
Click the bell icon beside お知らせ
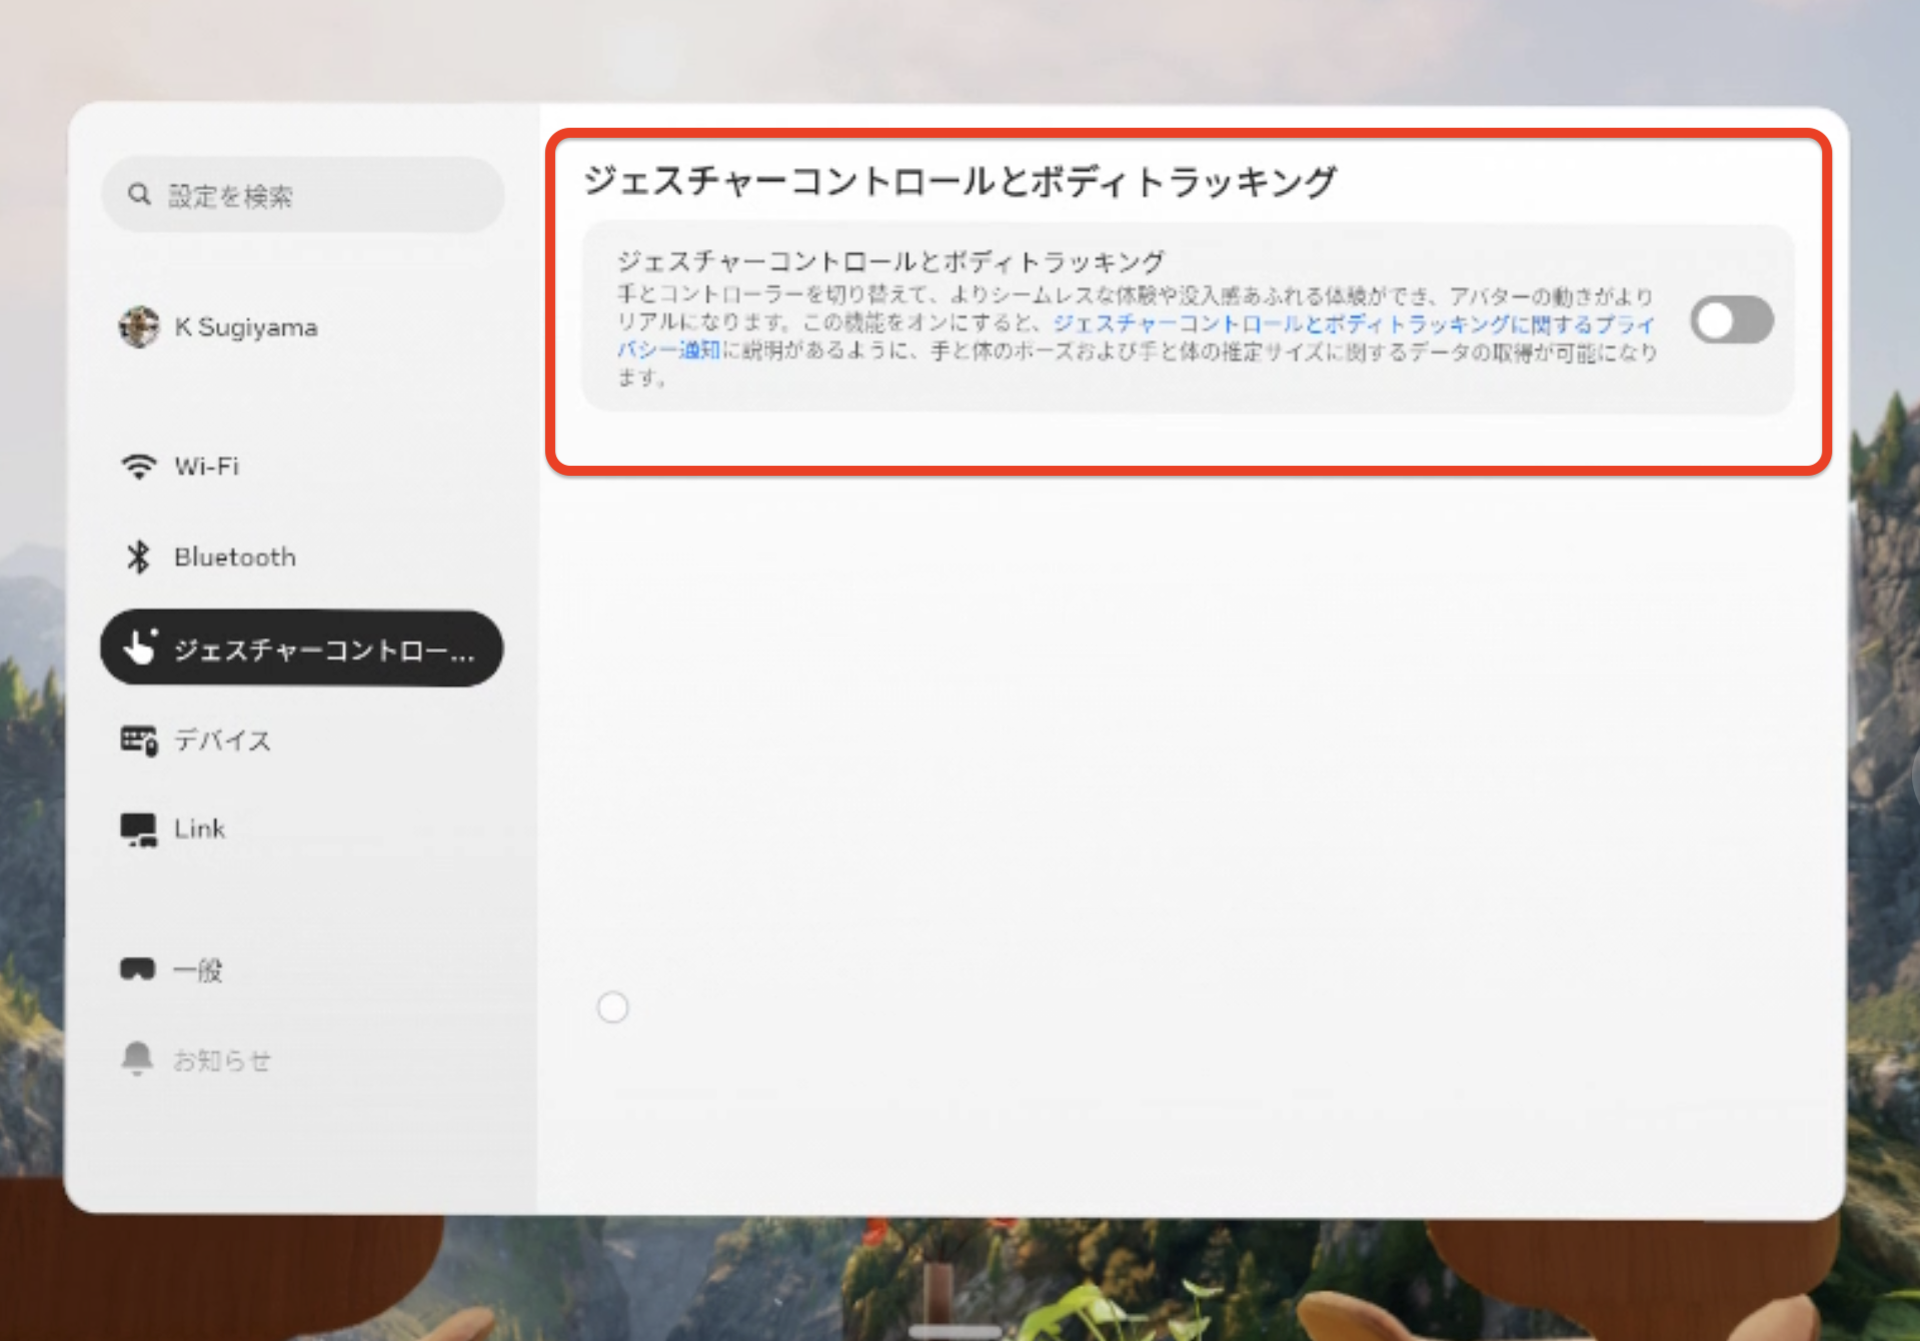[x=137, y=1058]
